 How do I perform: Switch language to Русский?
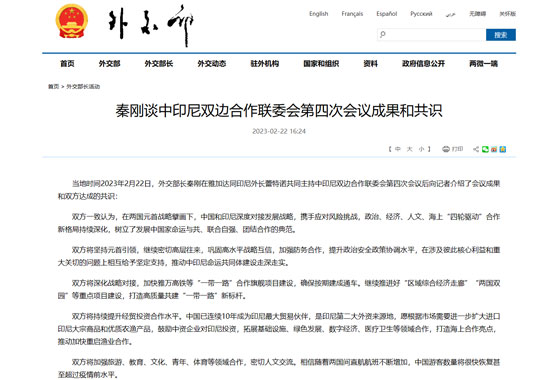421,14
